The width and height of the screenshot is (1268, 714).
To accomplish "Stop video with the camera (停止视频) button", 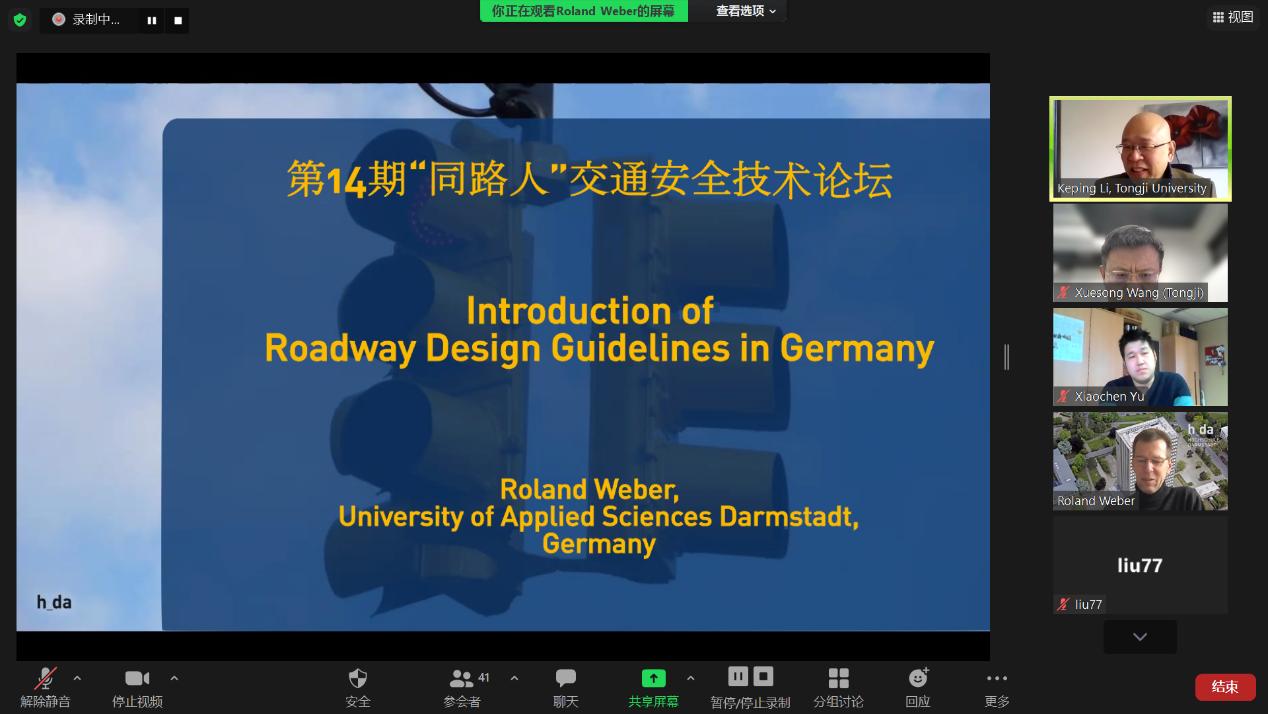I will tap(137, 679).
